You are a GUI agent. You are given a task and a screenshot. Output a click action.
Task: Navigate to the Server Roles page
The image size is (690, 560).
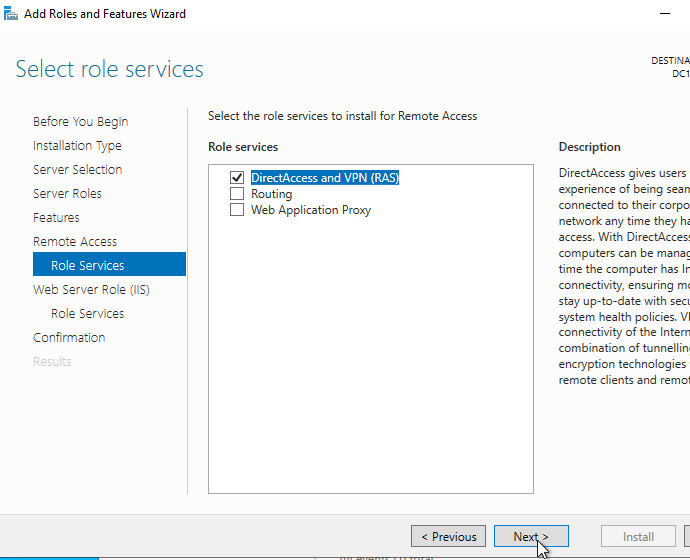coord(67,194)
